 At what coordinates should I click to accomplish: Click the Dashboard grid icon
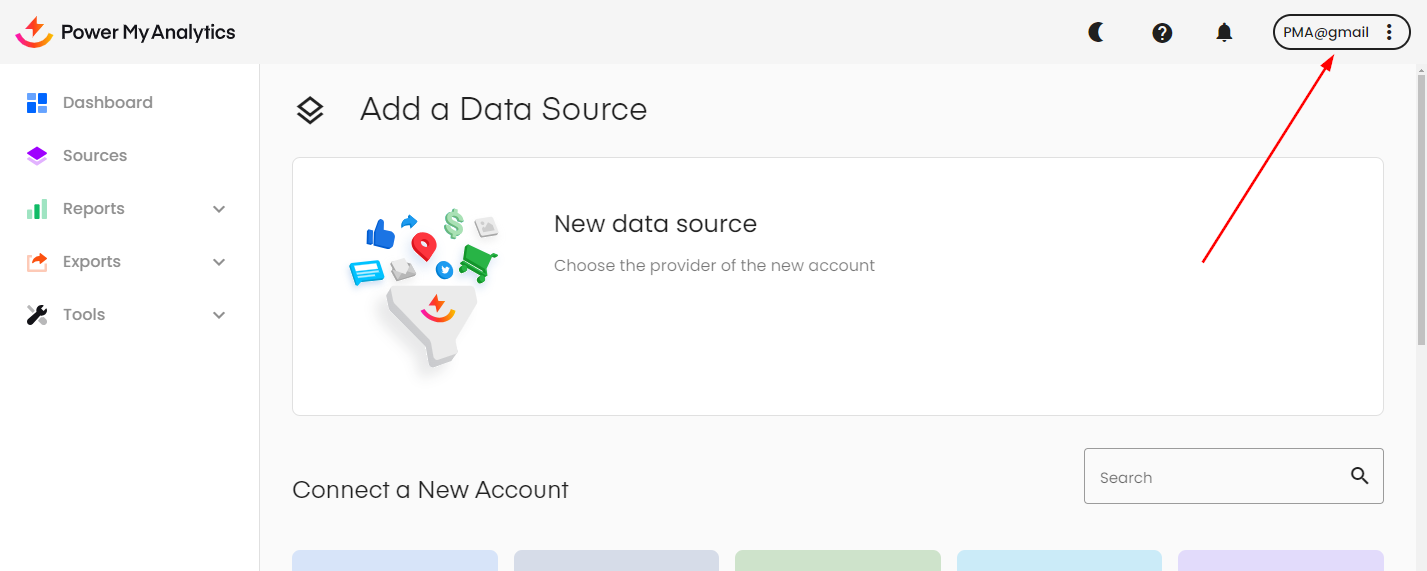tap(37, 102)
